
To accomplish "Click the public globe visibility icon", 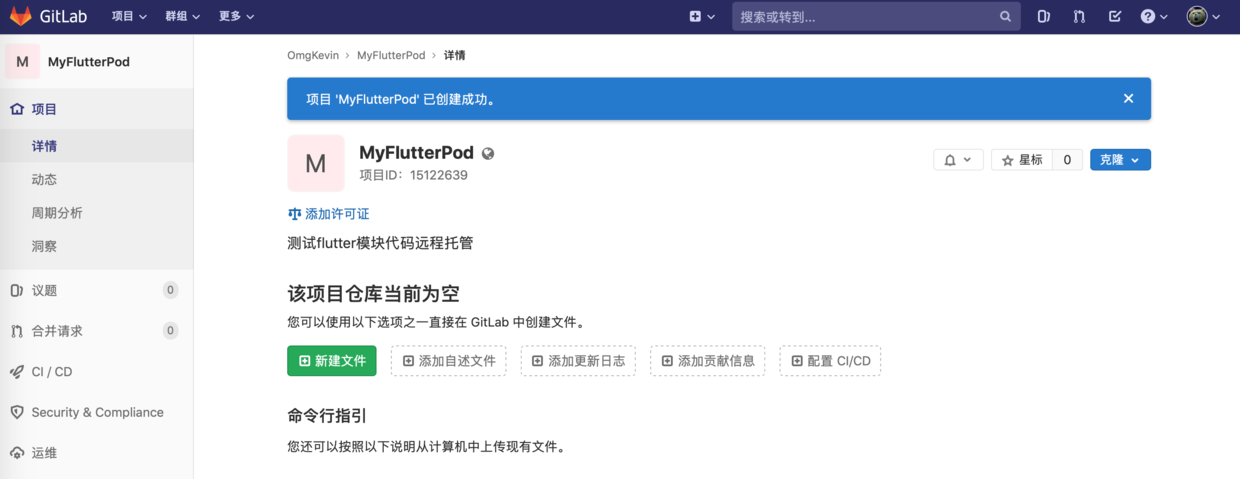I will point(488,154).
